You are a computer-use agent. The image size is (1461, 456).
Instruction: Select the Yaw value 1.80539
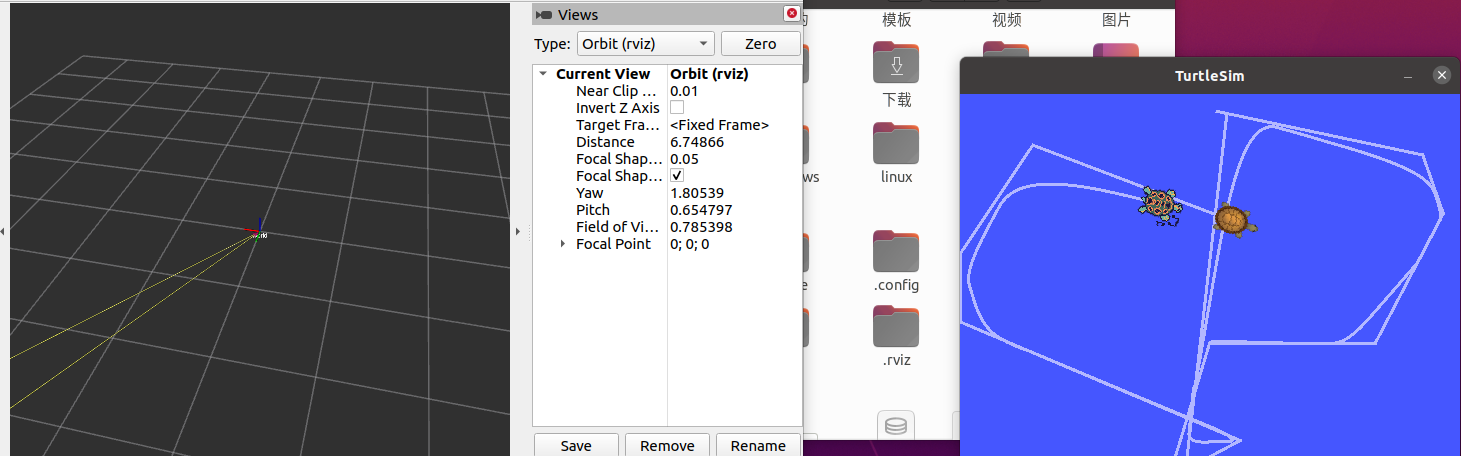[697, 193]
